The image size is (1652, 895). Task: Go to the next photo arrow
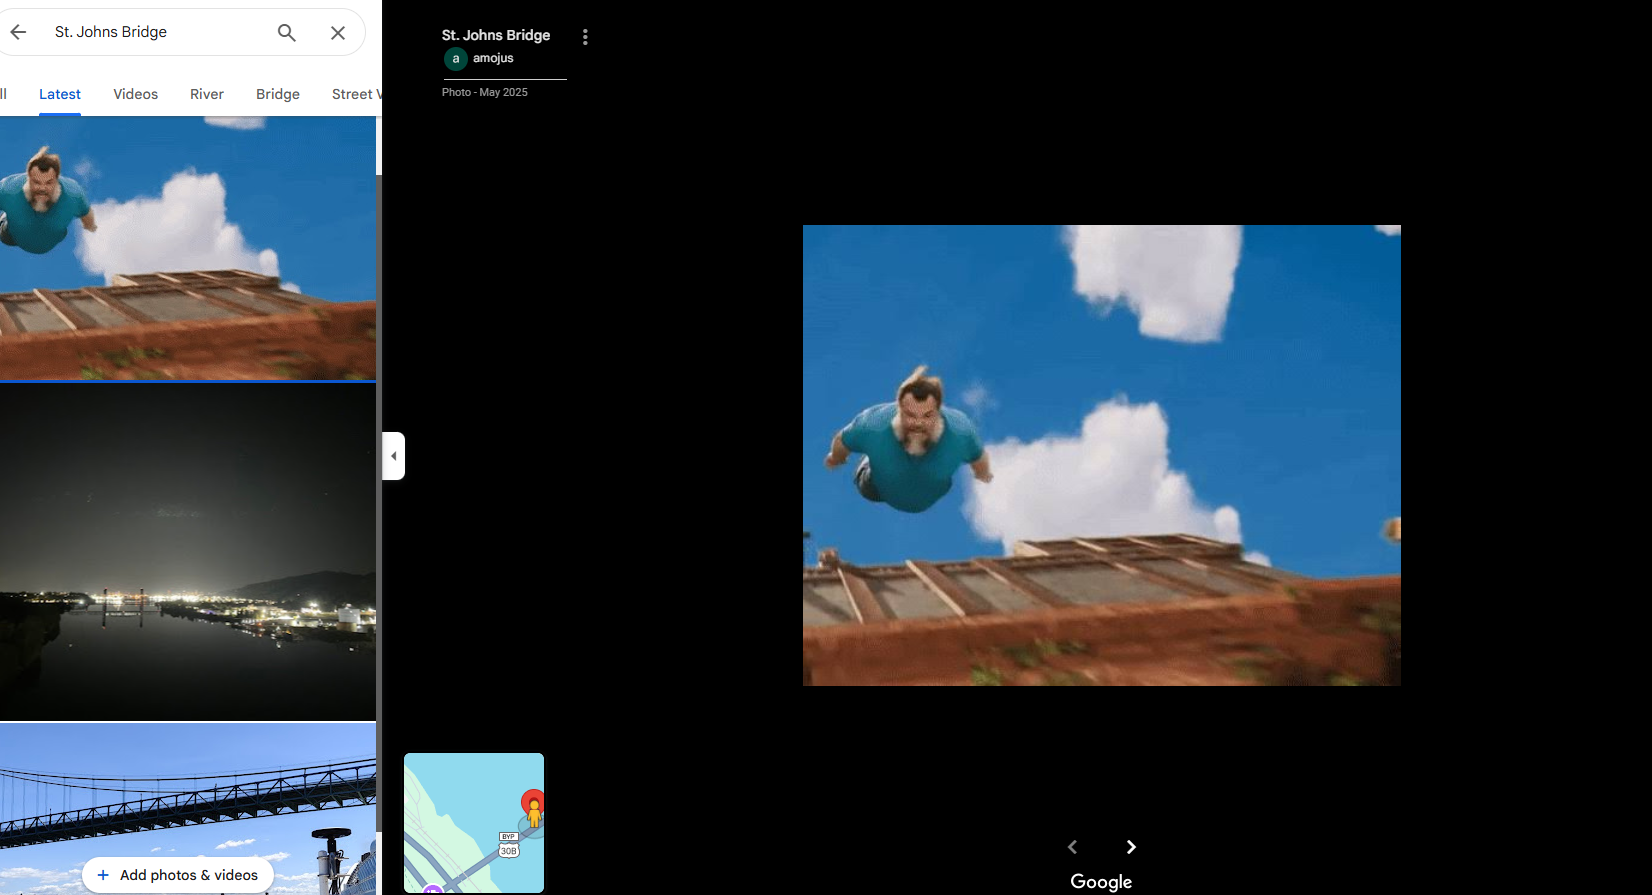pyautogui.click(x=1131, y=847)
